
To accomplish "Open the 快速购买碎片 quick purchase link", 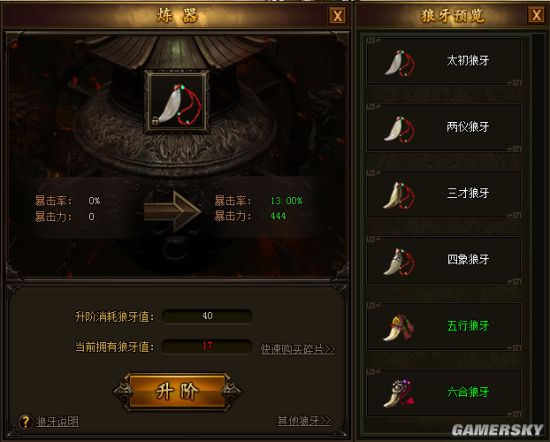I will [x=298, y=349].
